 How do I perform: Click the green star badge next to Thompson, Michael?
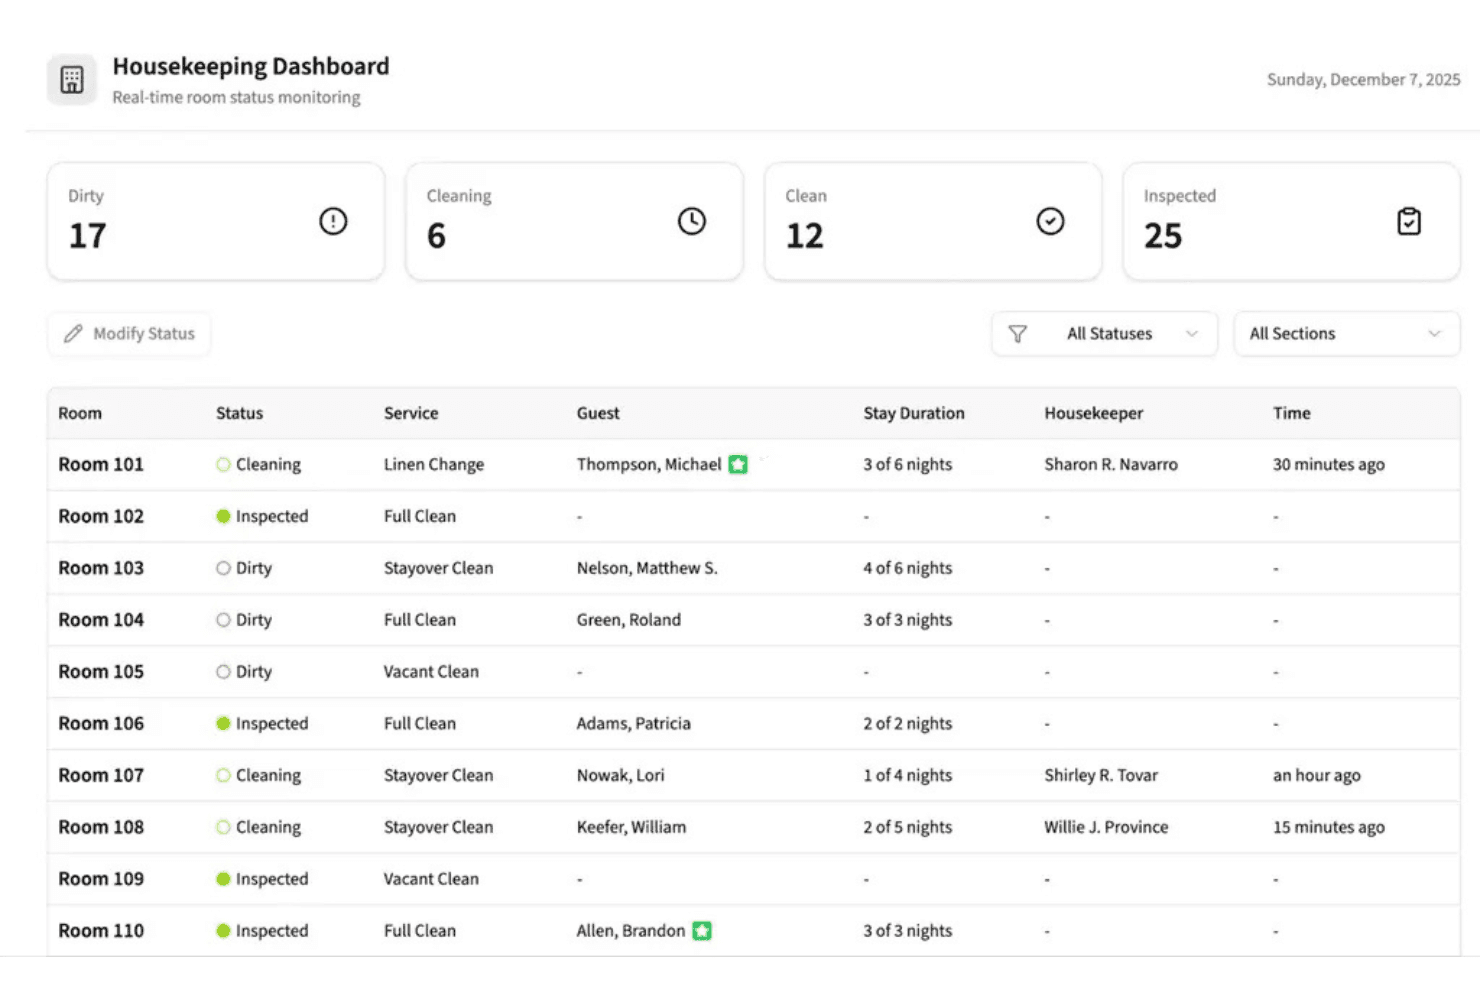[738, 464]
